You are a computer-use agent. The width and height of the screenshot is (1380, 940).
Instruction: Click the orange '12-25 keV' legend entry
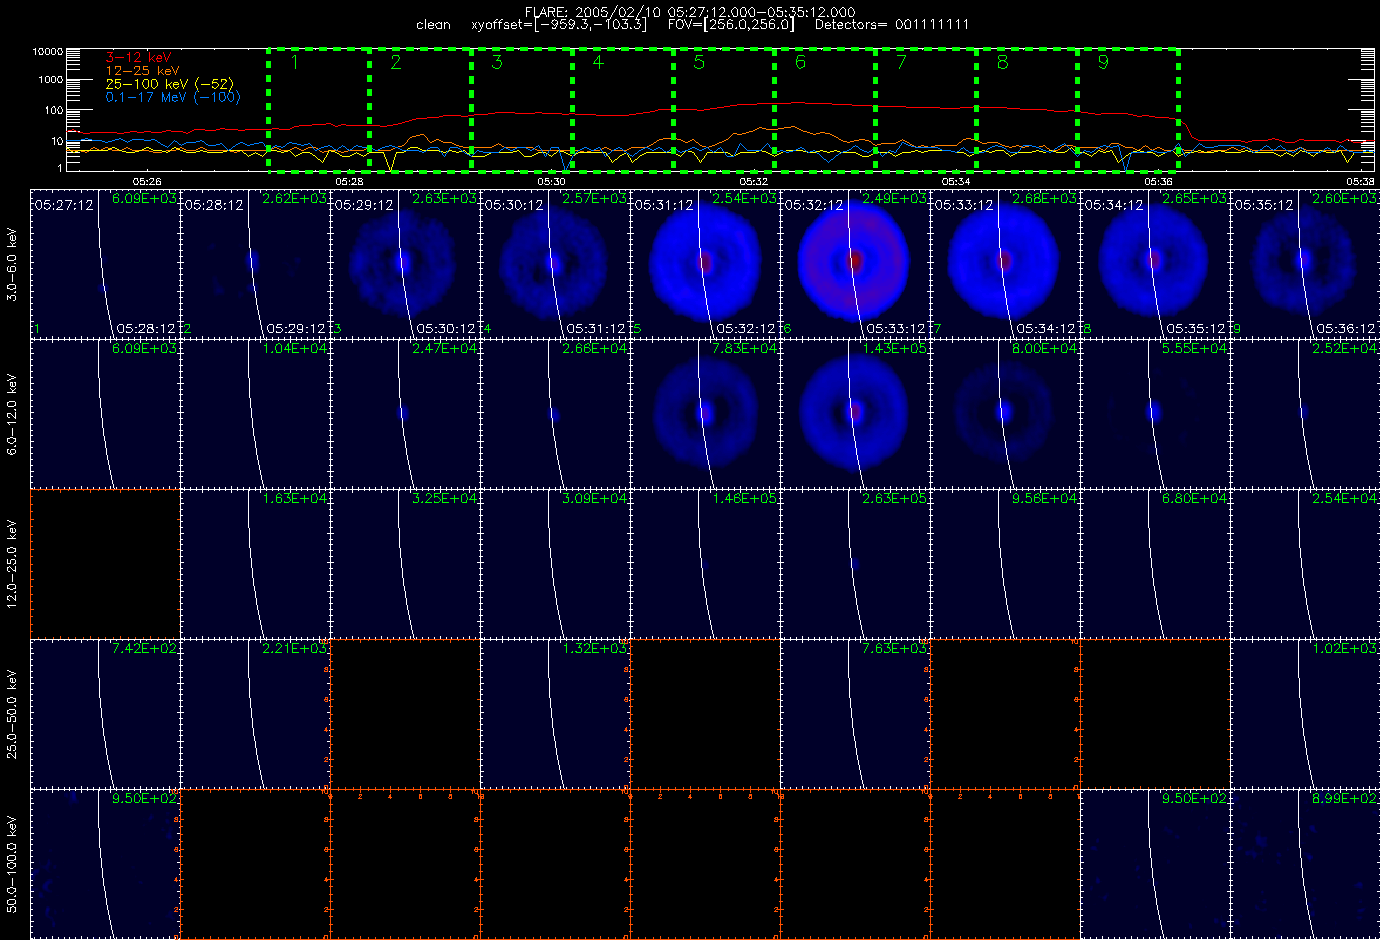point(143,71)
